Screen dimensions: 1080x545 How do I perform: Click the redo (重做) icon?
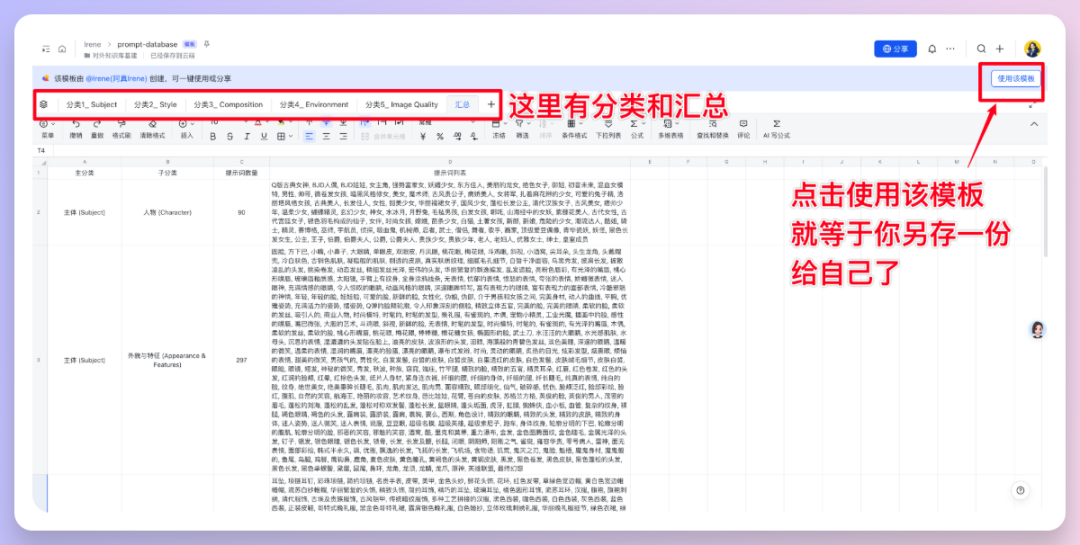[97, 124]
